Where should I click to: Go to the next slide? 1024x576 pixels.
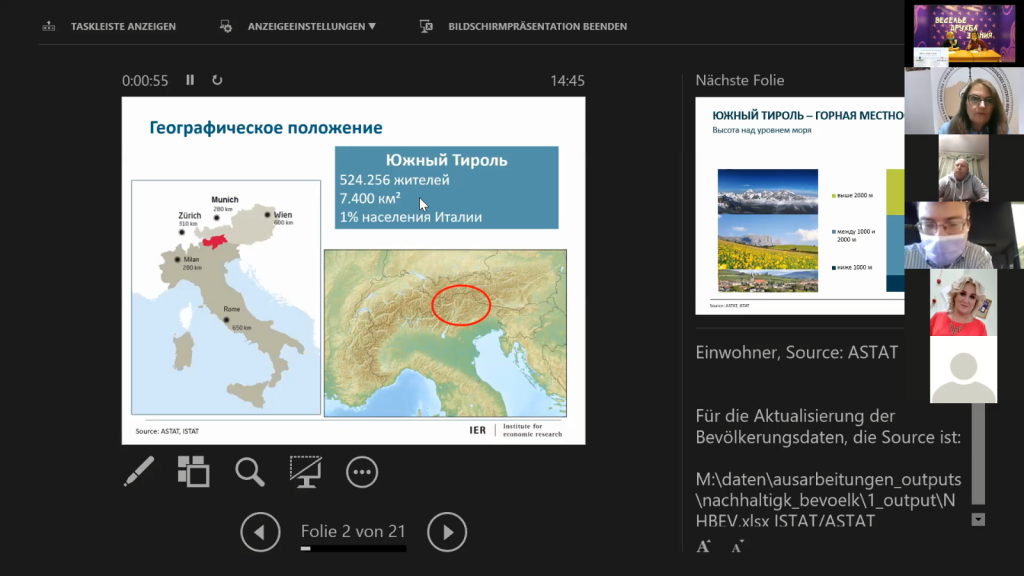tap(447, 532)
